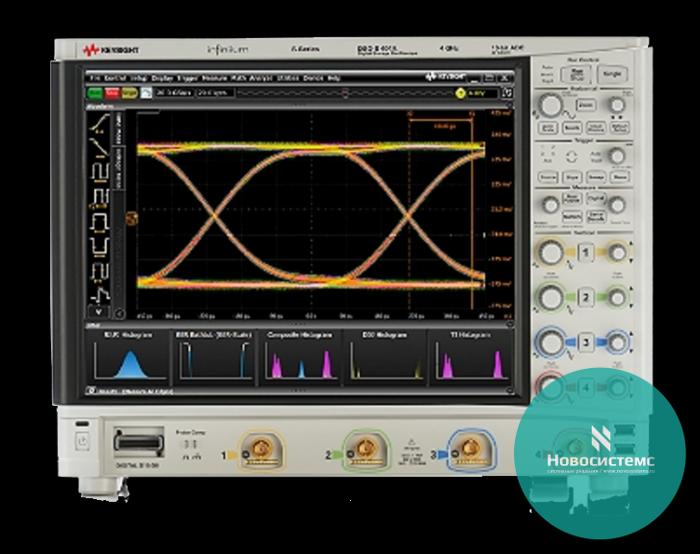The width and height of the screenshot is (700, 554).
Task: Click the front-panel power button
Action: pos(83,442)
